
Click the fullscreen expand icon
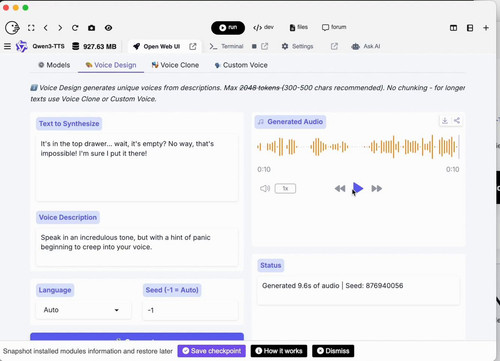(31, 28)
